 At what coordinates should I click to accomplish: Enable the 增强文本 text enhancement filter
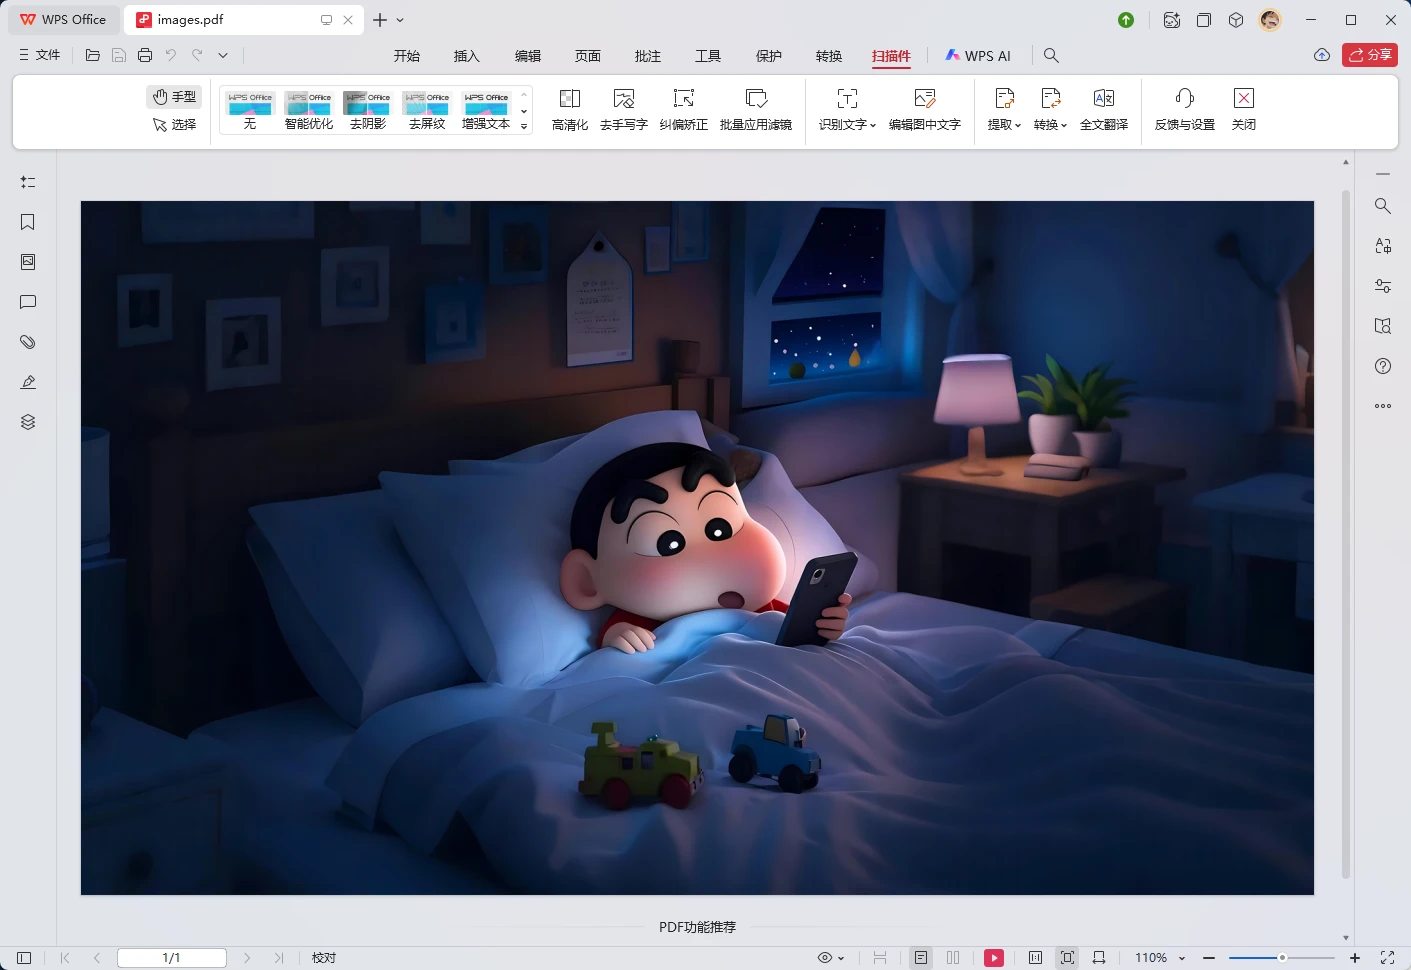coord(485,108)
